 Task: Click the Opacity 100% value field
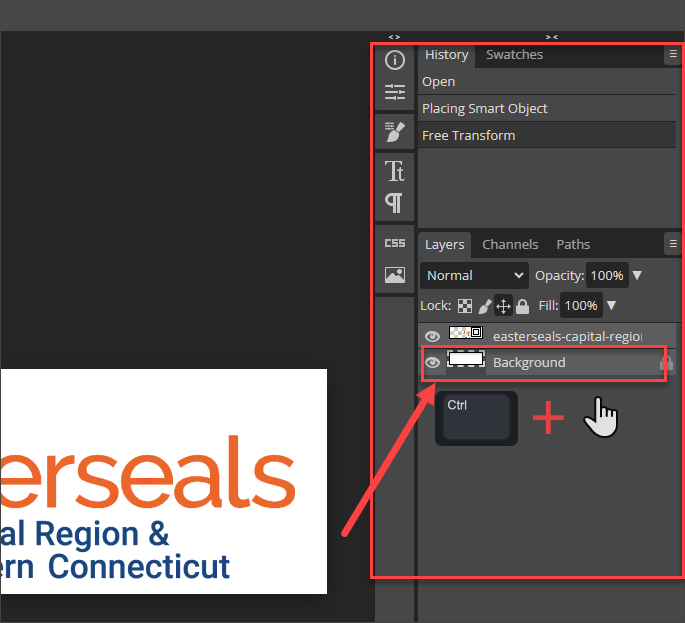[607, 275]
